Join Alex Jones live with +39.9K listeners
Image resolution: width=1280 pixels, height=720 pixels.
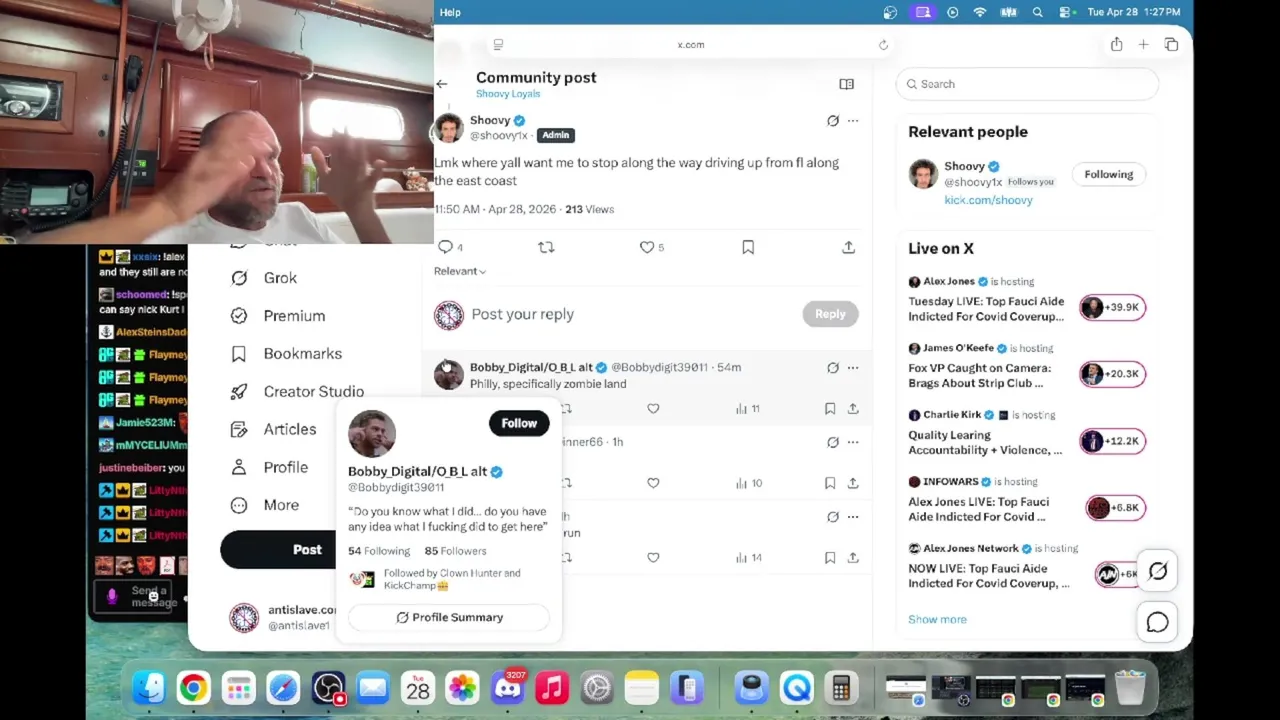point(1112,307)
